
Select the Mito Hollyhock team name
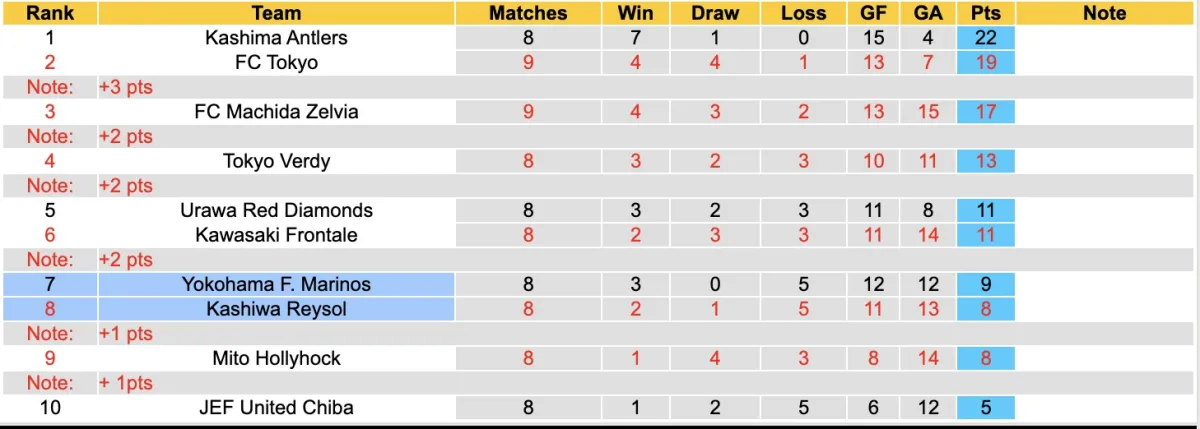(276, 358)
